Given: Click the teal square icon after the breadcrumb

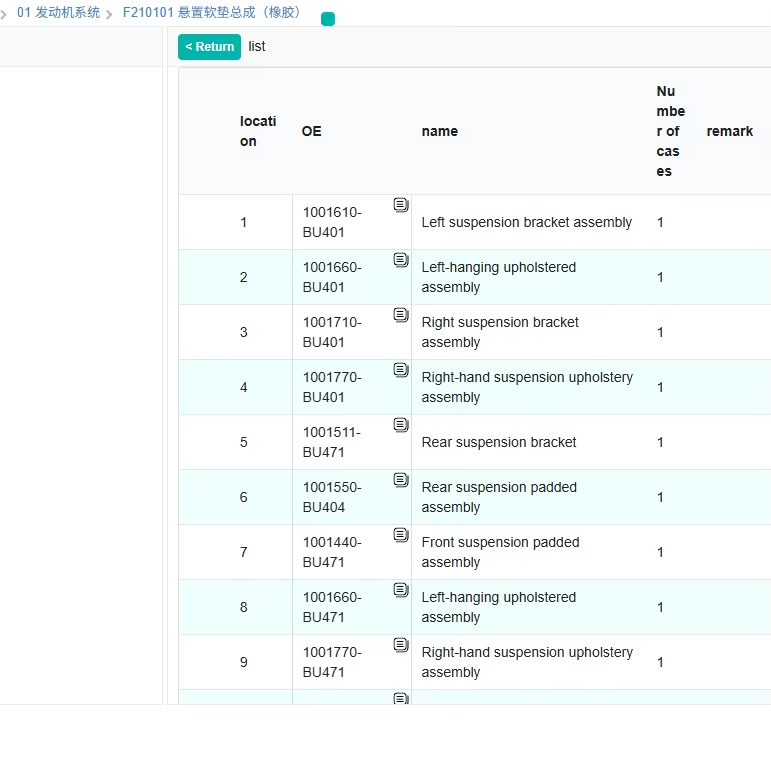Looking at the screenshot, I should (x=328, y=19).
